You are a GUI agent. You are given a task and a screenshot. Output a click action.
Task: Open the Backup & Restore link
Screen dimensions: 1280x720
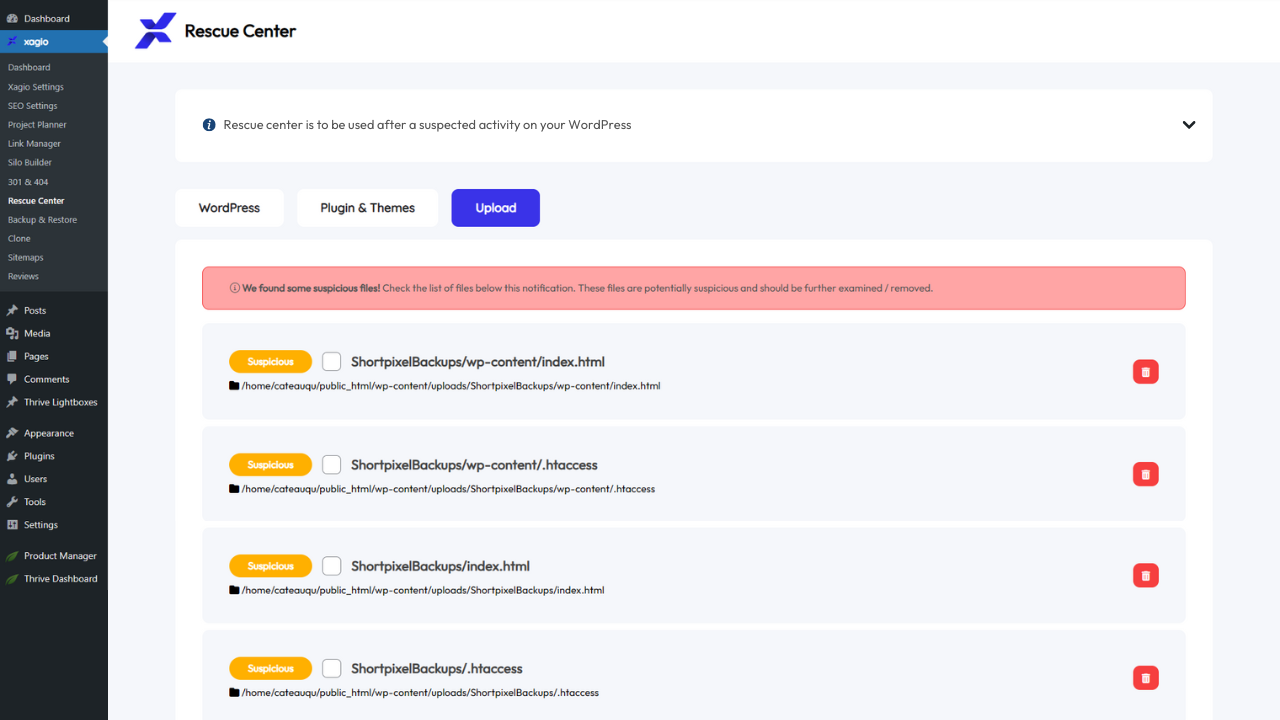(x=40, y=219)
